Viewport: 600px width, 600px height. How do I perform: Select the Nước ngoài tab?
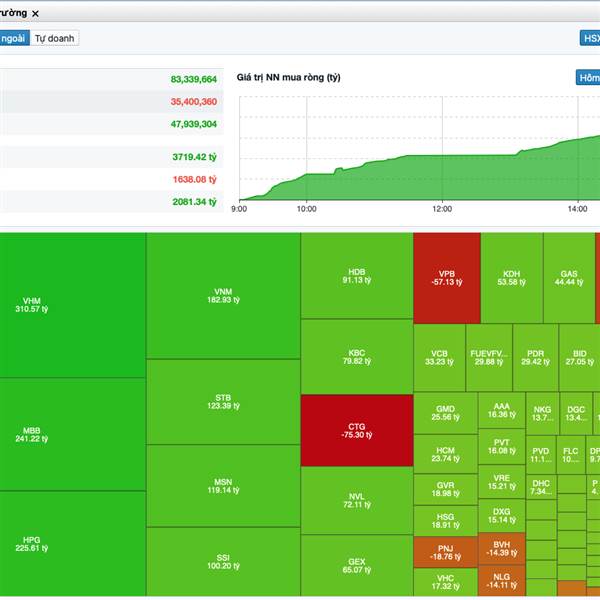(14, 38)
